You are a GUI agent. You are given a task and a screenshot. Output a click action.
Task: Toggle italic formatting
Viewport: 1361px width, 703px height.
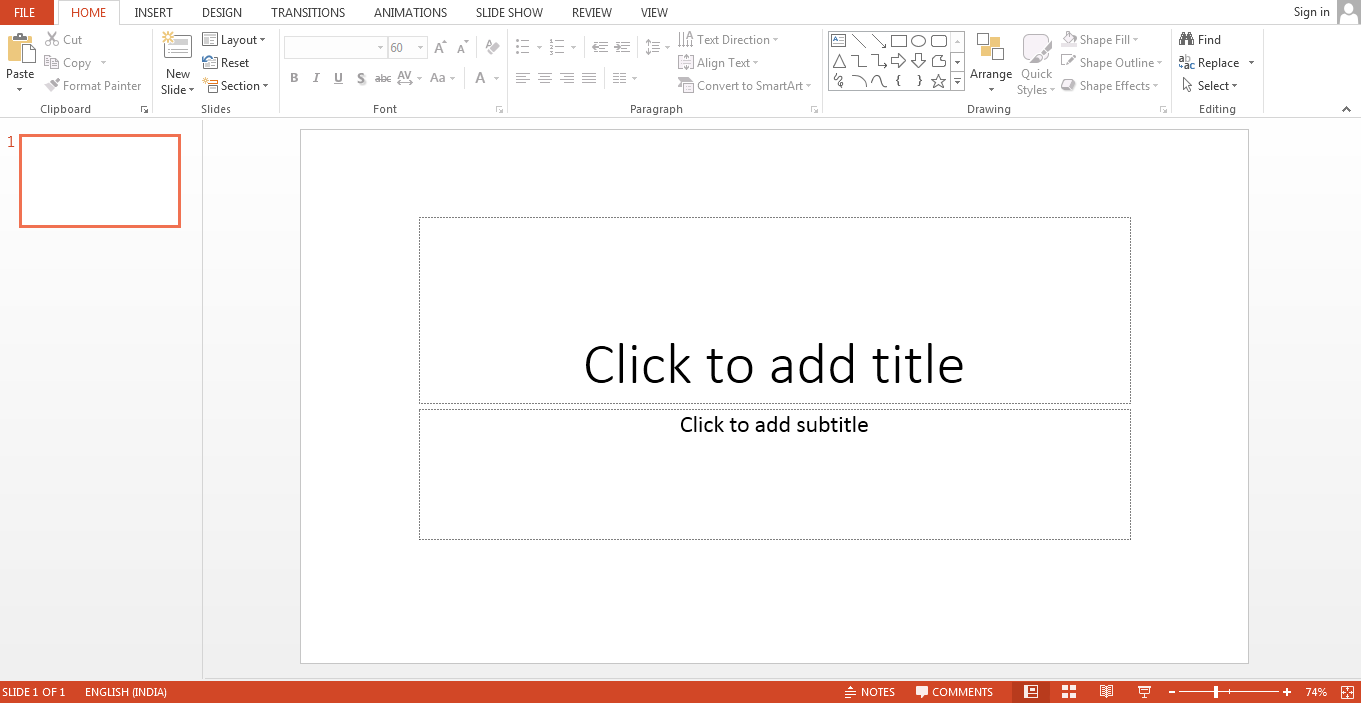(x=315, y=78)
